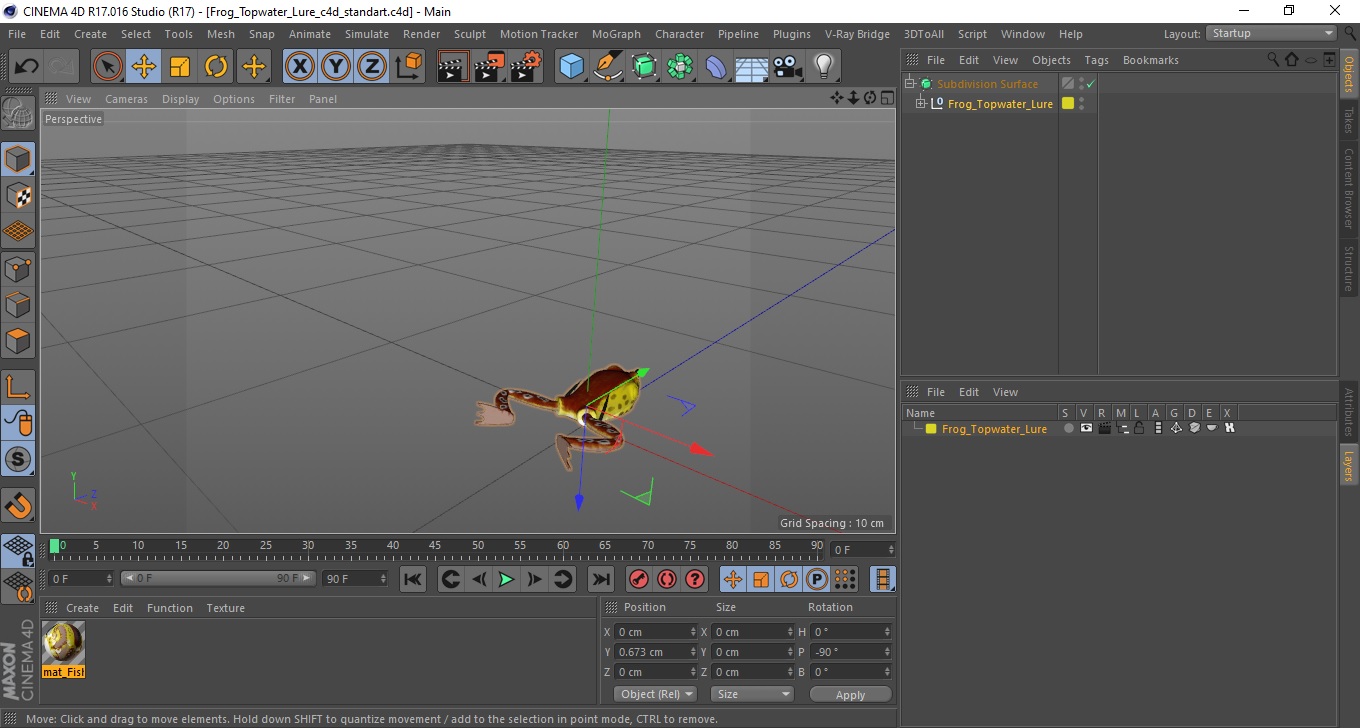Add a Camera object
Image resolution: width=1360 pixels, height=728 pixels.
(788, 67)
